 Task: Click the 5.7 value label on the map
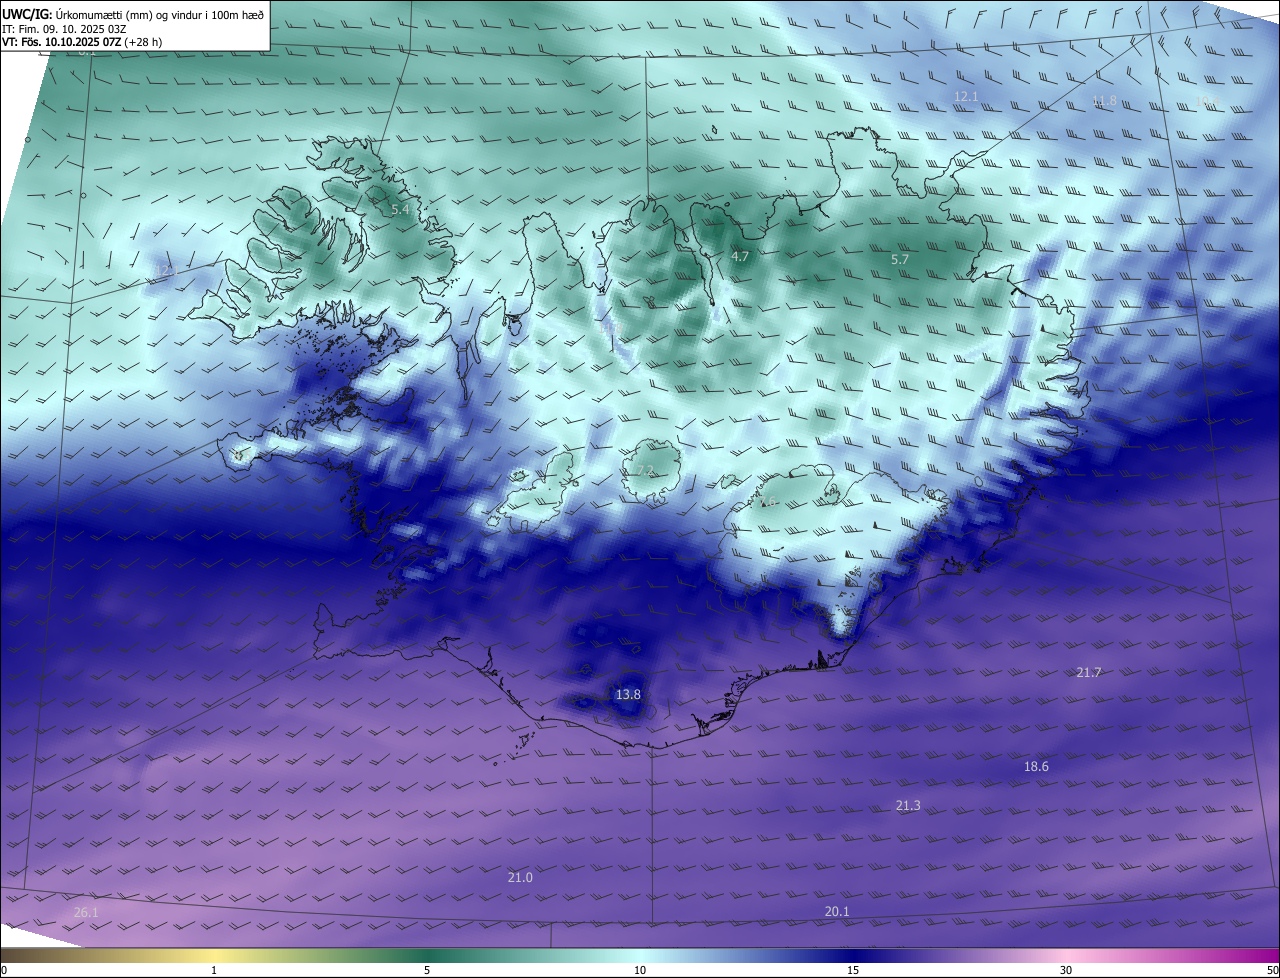[x=900, y=260]
